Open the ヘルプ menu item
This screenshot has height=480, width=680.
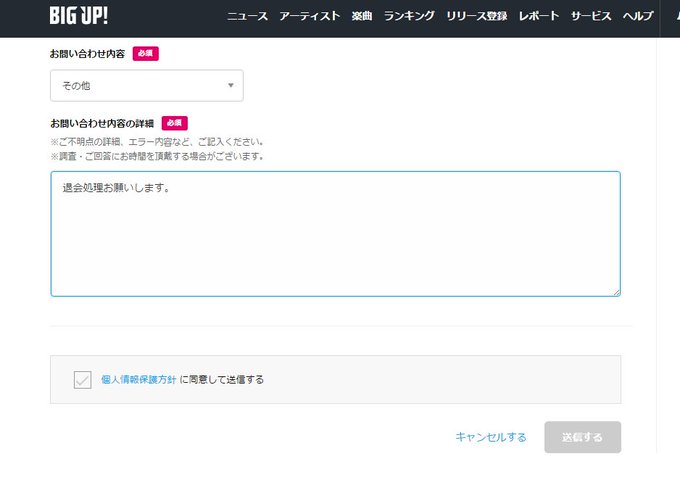638,16
